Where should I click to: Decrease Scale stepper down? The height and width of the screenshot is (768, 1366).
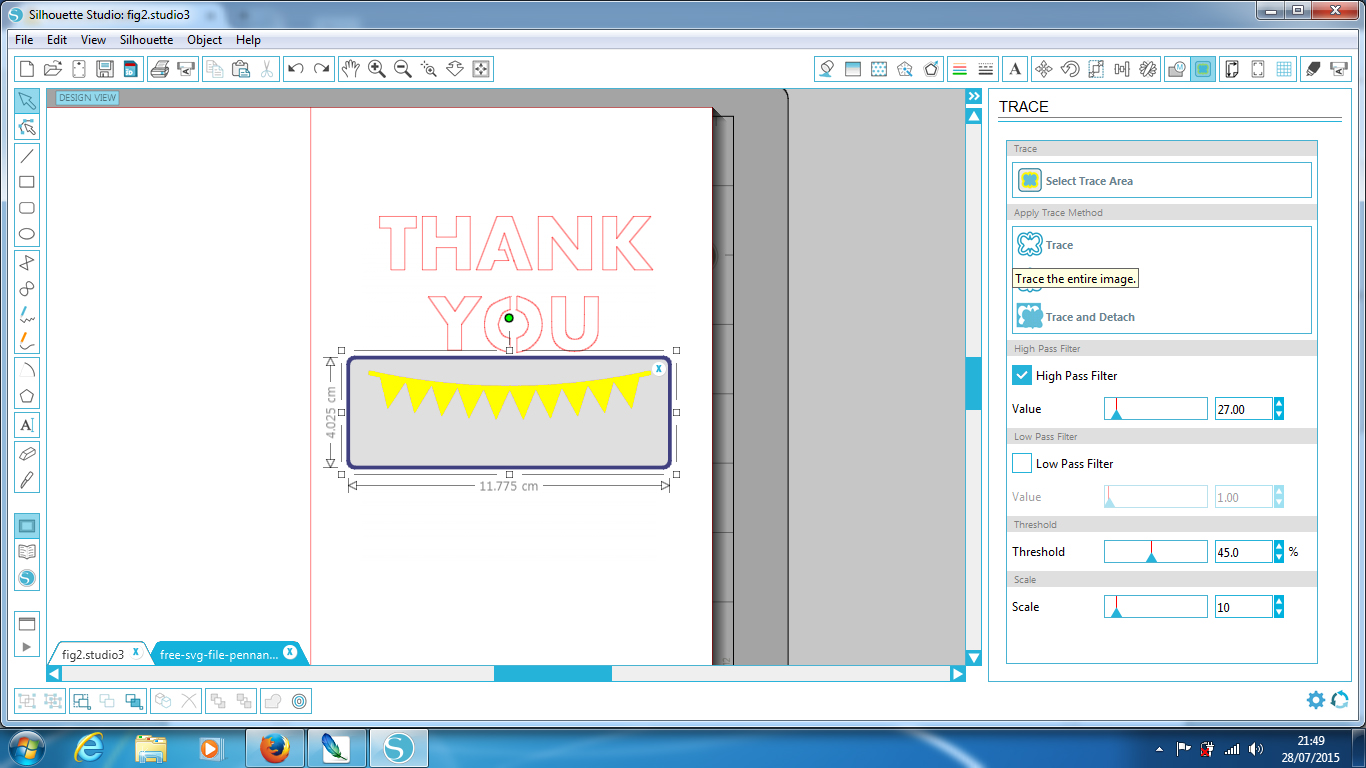[1279, 612]
